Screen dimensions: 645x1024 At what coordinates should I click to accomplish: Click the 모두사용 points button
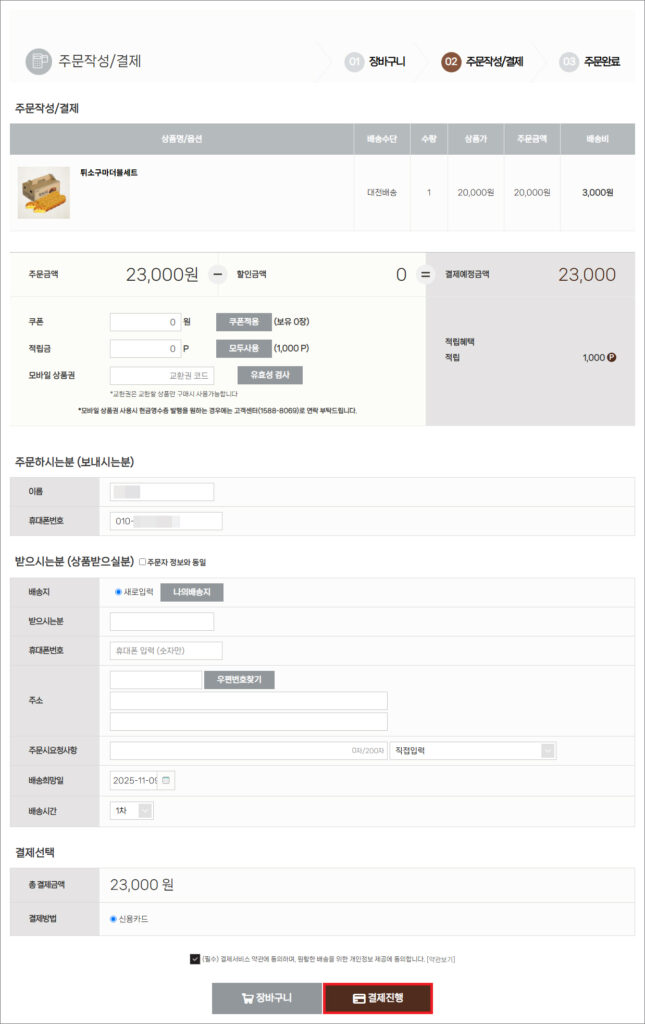pyautogui.click(x=243, y=349)
